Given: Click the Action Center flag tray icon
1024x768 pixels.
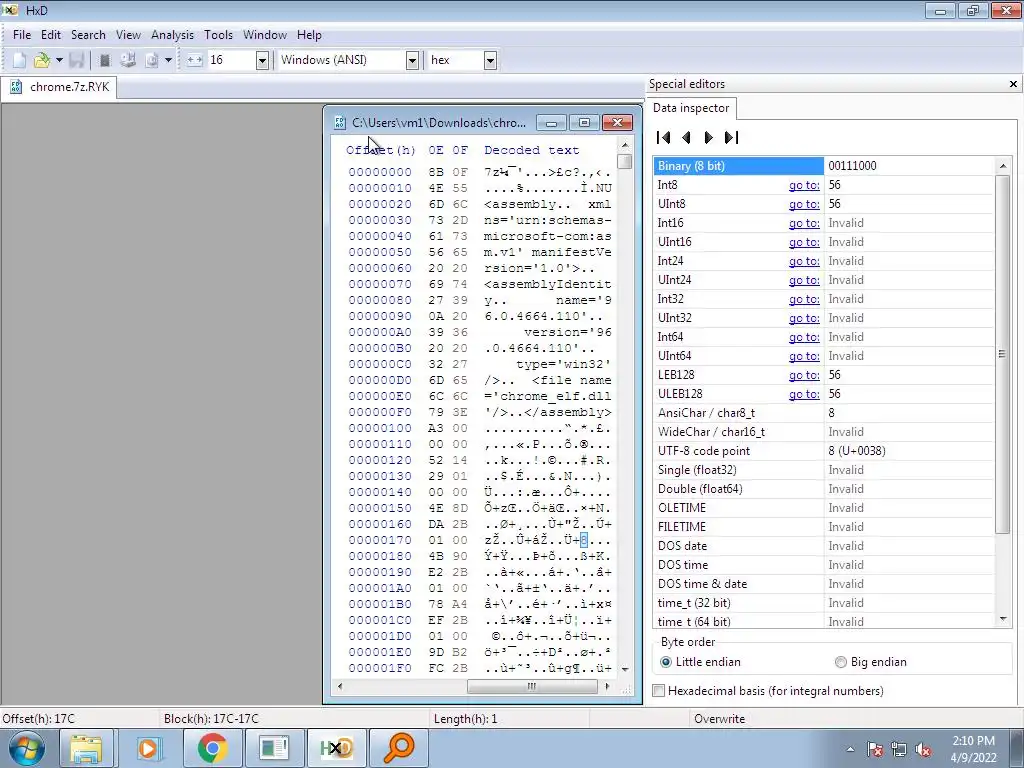Looking at the screenshot, I should [875, 750].
